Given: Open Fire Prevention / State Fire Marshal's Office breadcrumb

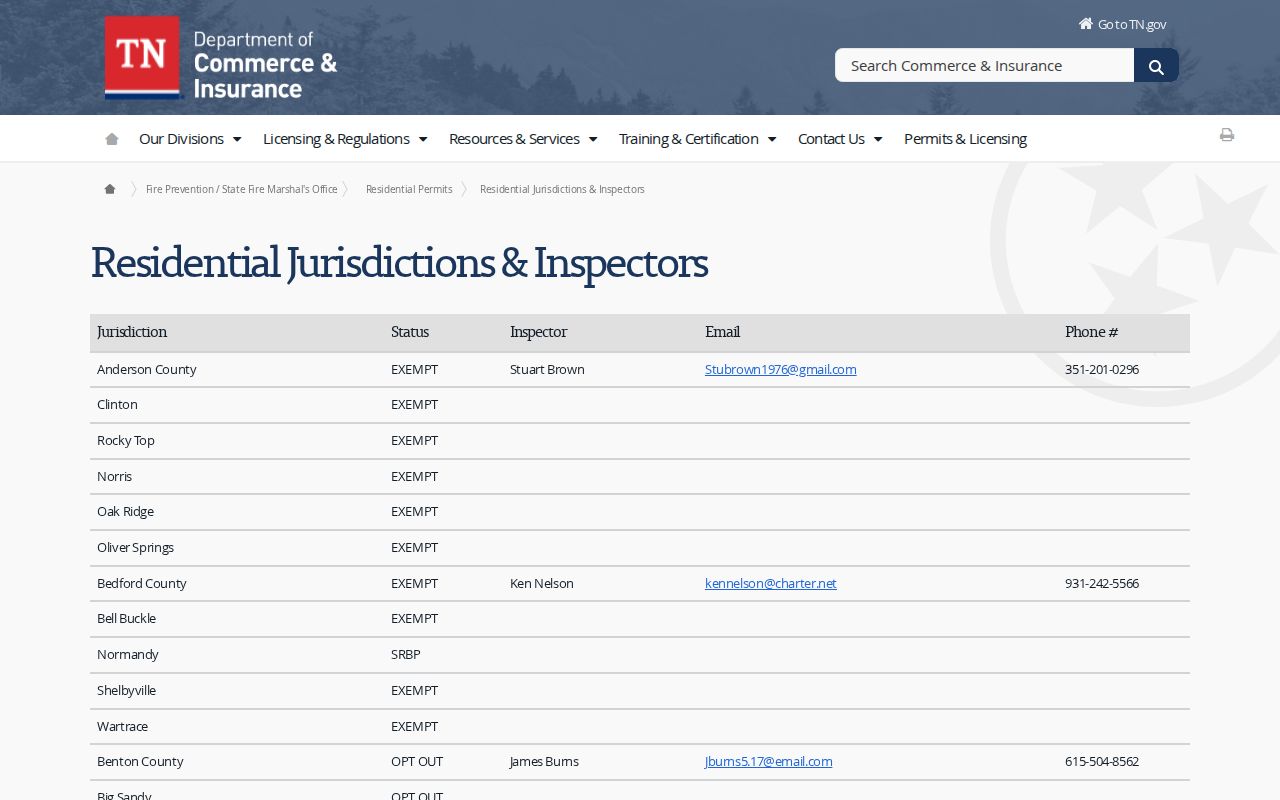Looking at the screenshot, I should pyautogui.click(x=242, y=189).
